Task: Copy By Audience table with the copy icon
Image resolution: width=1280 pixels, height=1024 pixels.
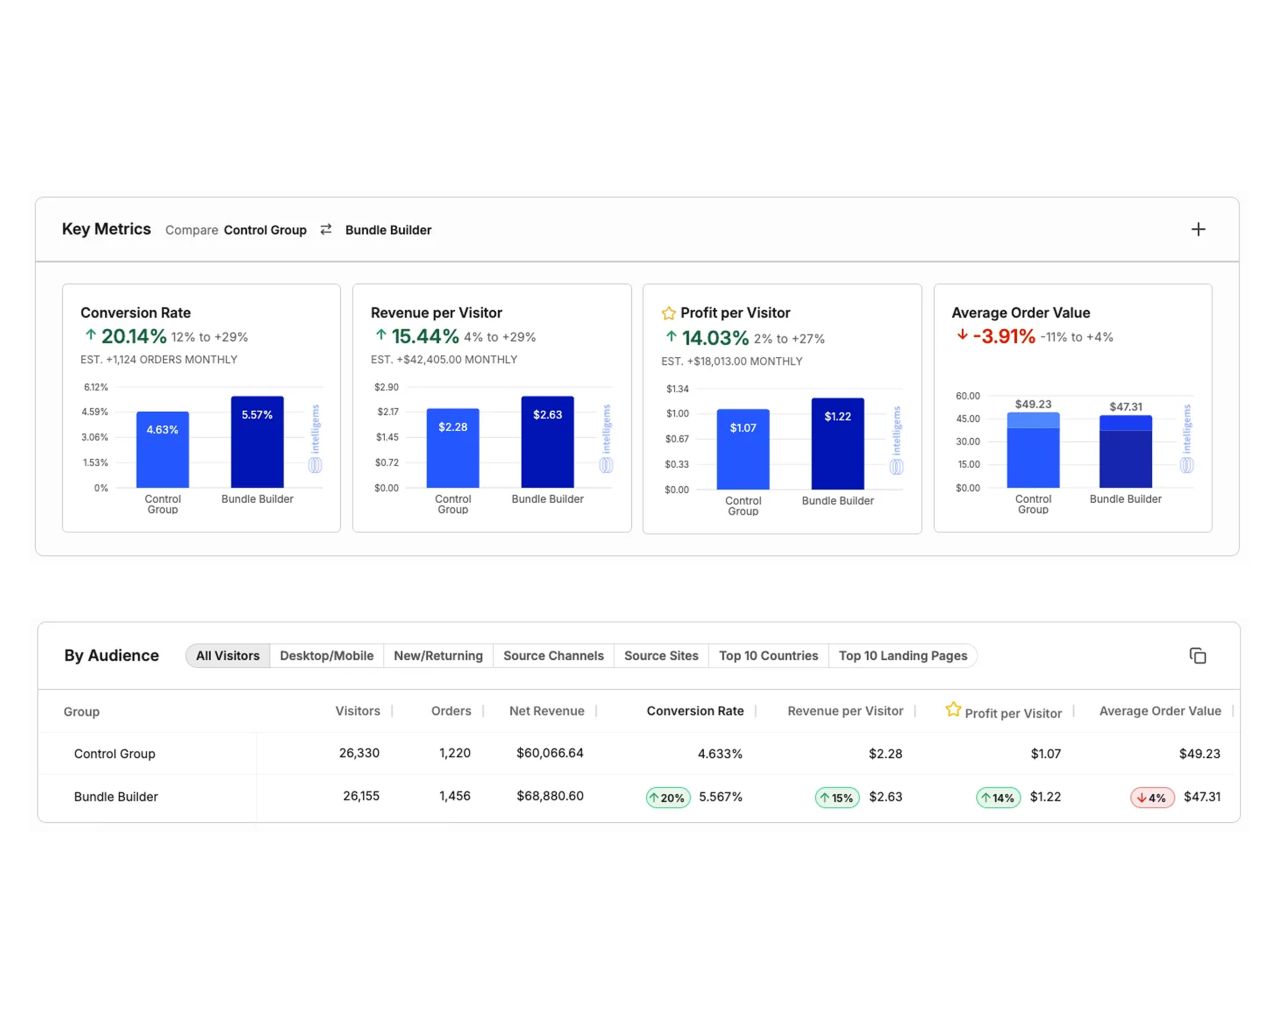Action: click(x=1198, y=655)
